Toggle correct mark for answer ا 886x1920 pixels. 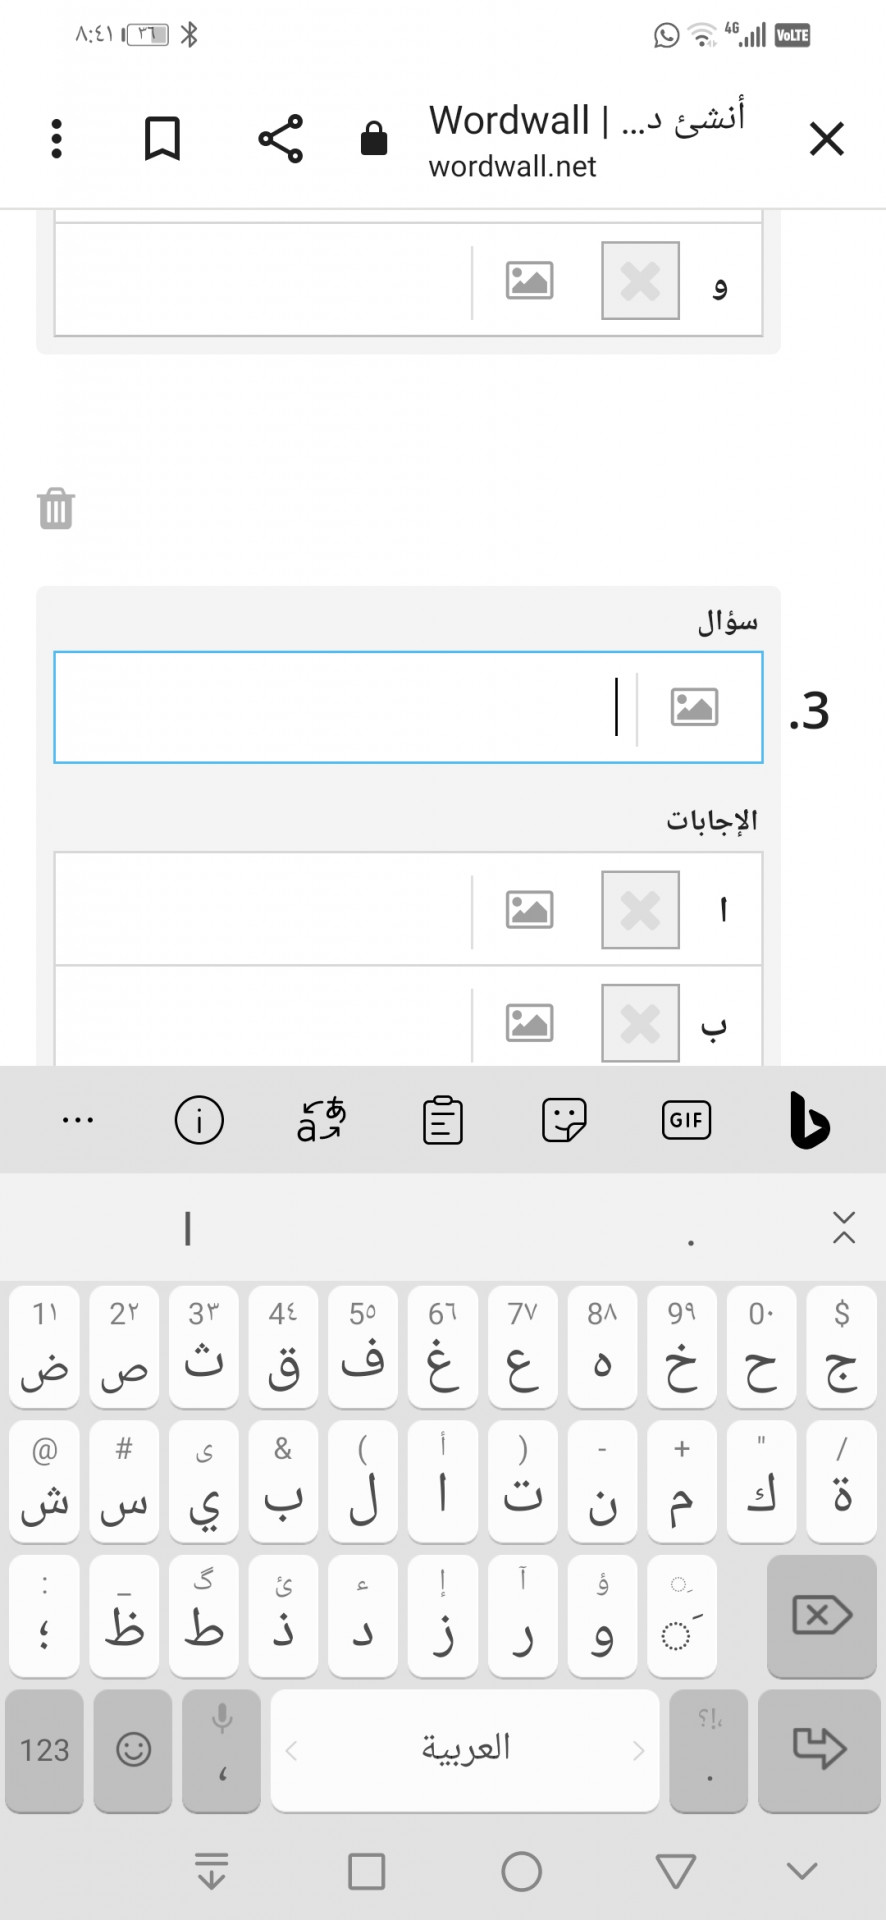pyautogui.click(x=640, y=909)
